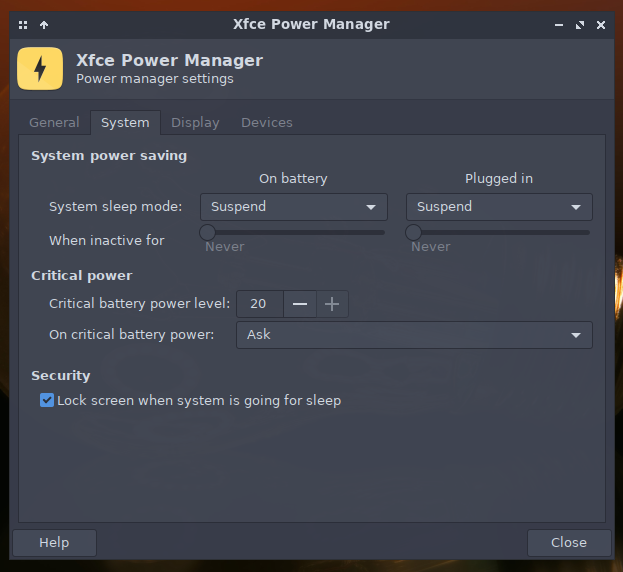Open Plugged in sleep mode dropdown
This screenshot has width=623, height=572.
tap(499, 207)
